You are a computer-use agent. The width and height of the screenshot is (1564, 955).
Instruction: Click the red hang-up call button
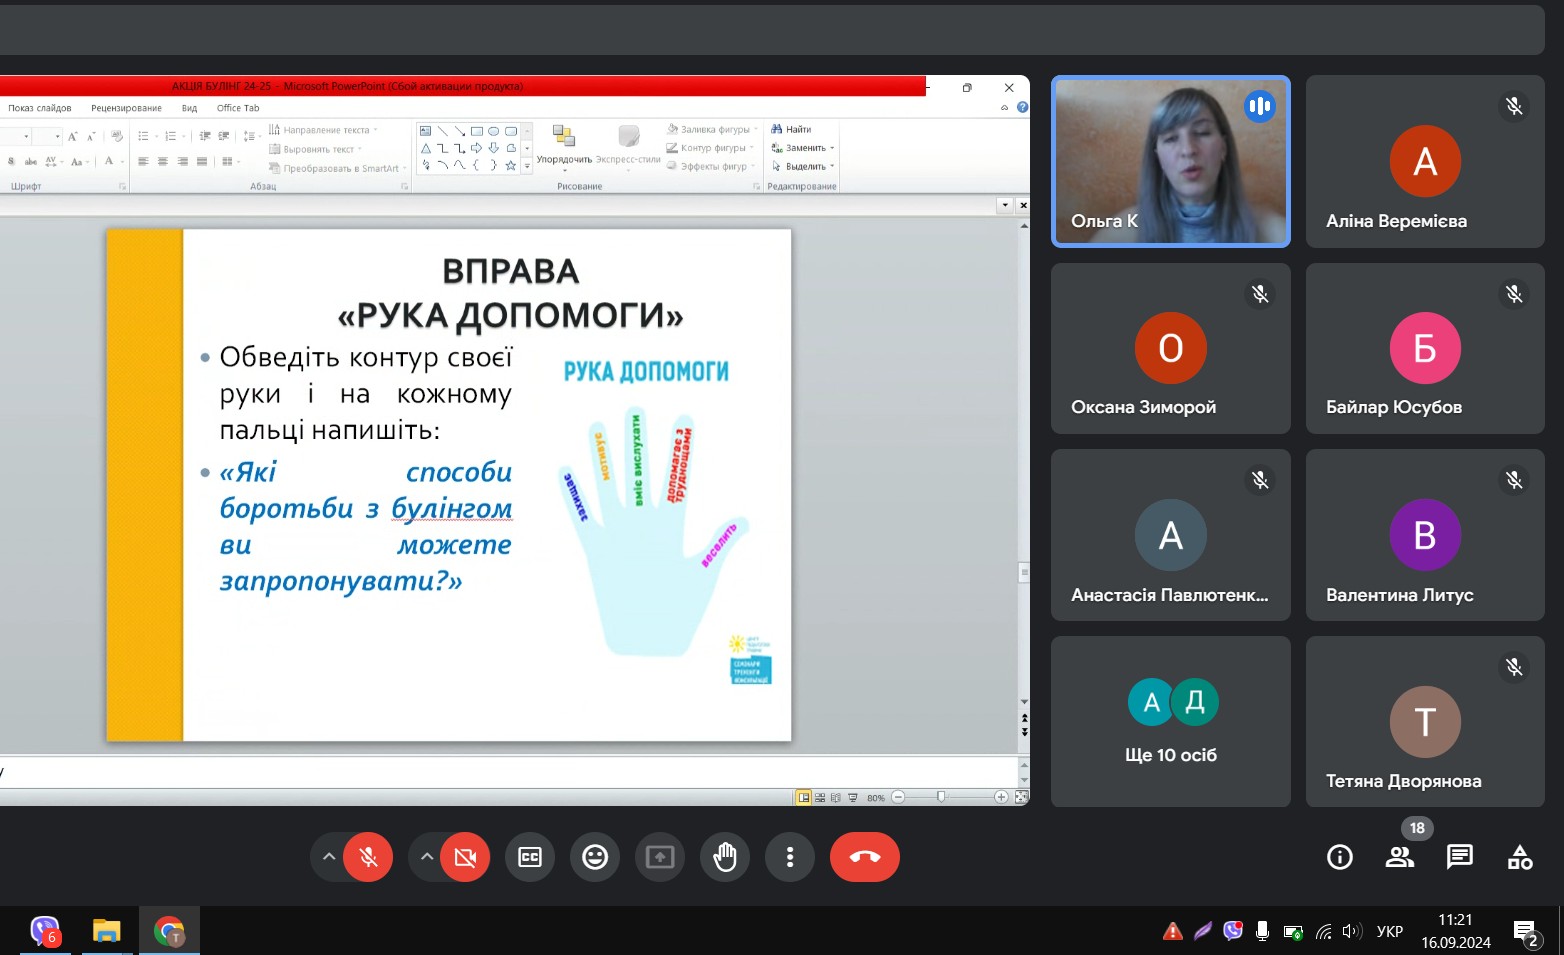coord(864,857)
